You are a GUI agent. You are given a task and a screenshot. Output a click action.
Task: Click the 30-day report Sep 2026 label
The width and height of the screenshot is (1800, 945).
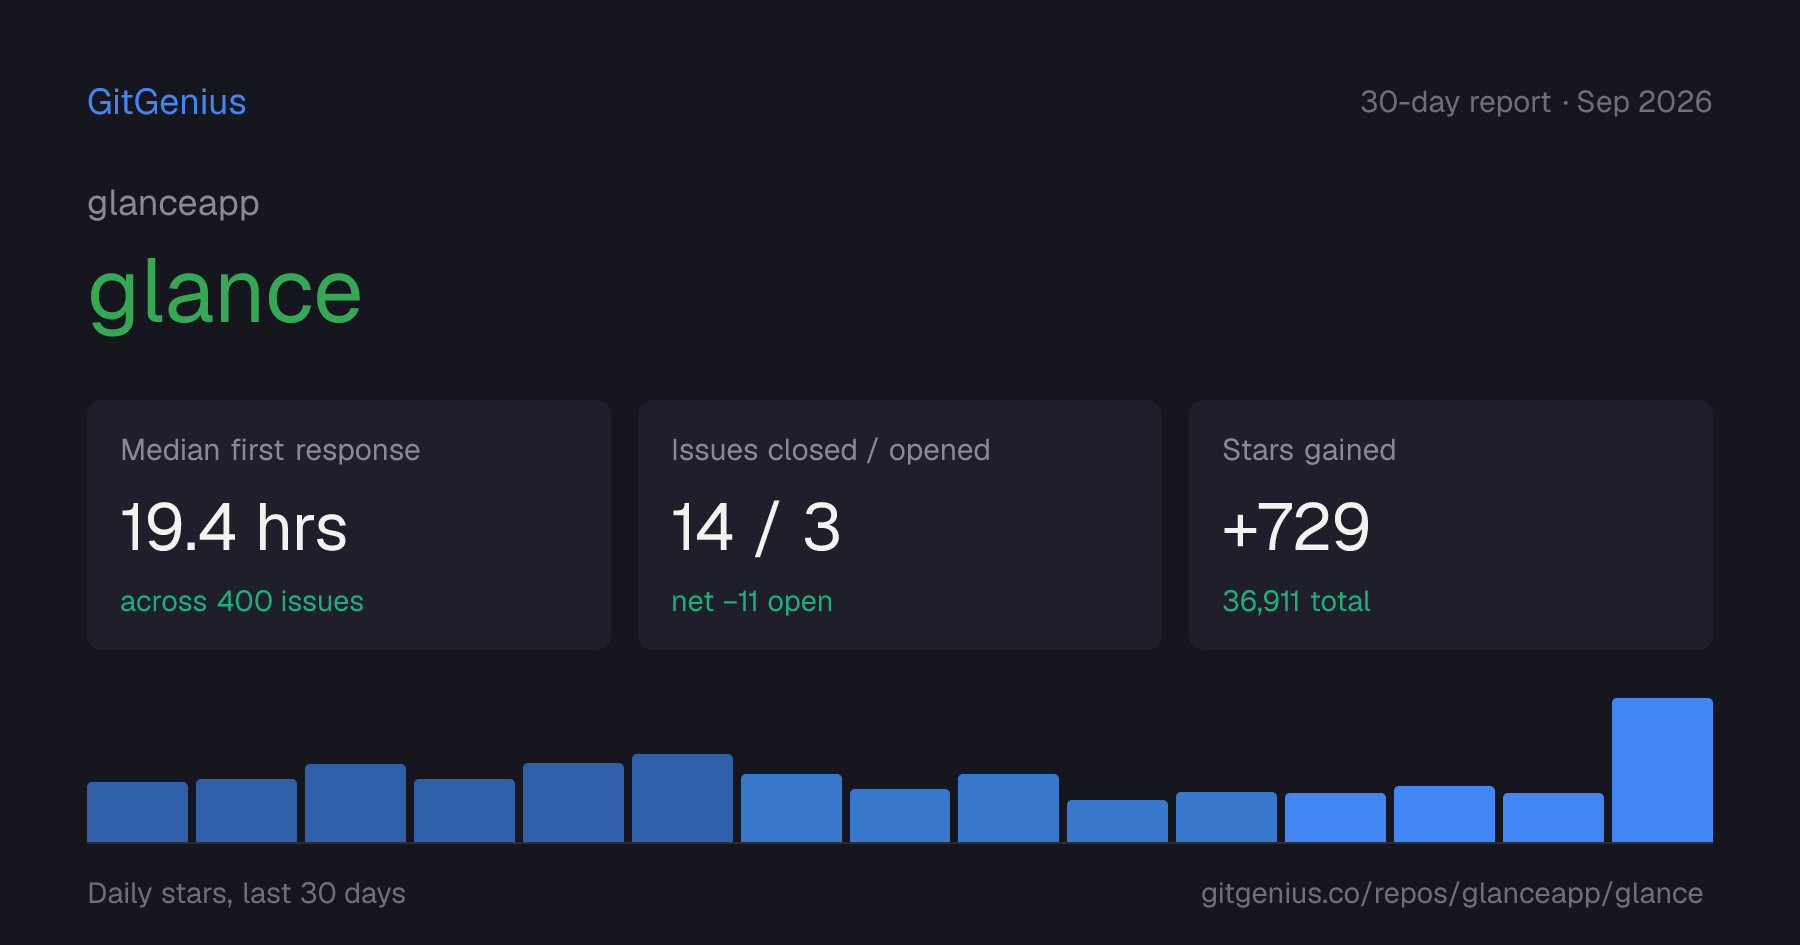tap(1536, 102)
